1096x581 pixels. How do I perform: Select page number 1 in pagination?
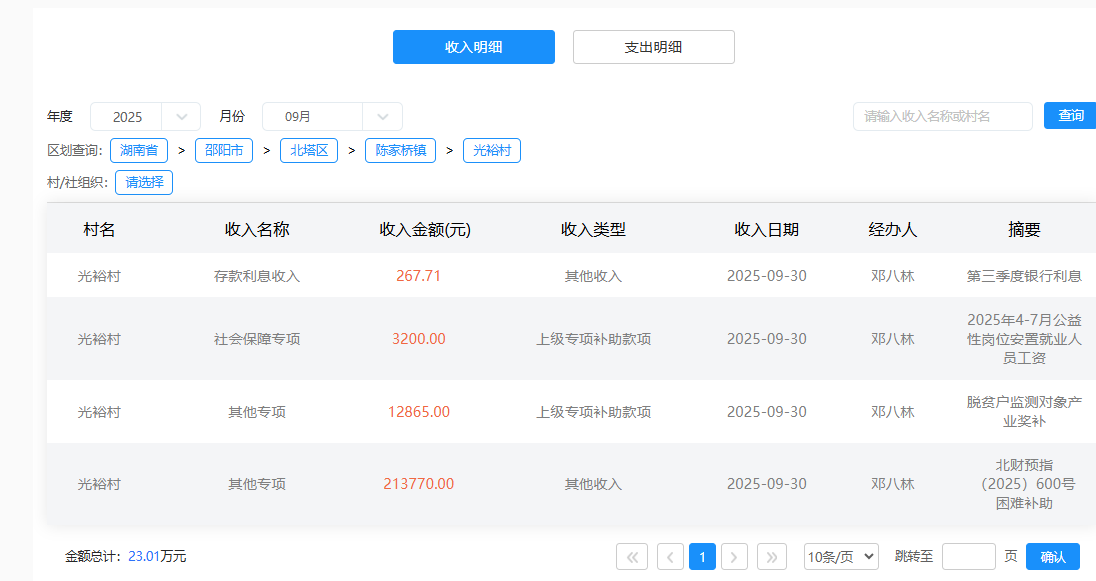click(x=702, y=557)
